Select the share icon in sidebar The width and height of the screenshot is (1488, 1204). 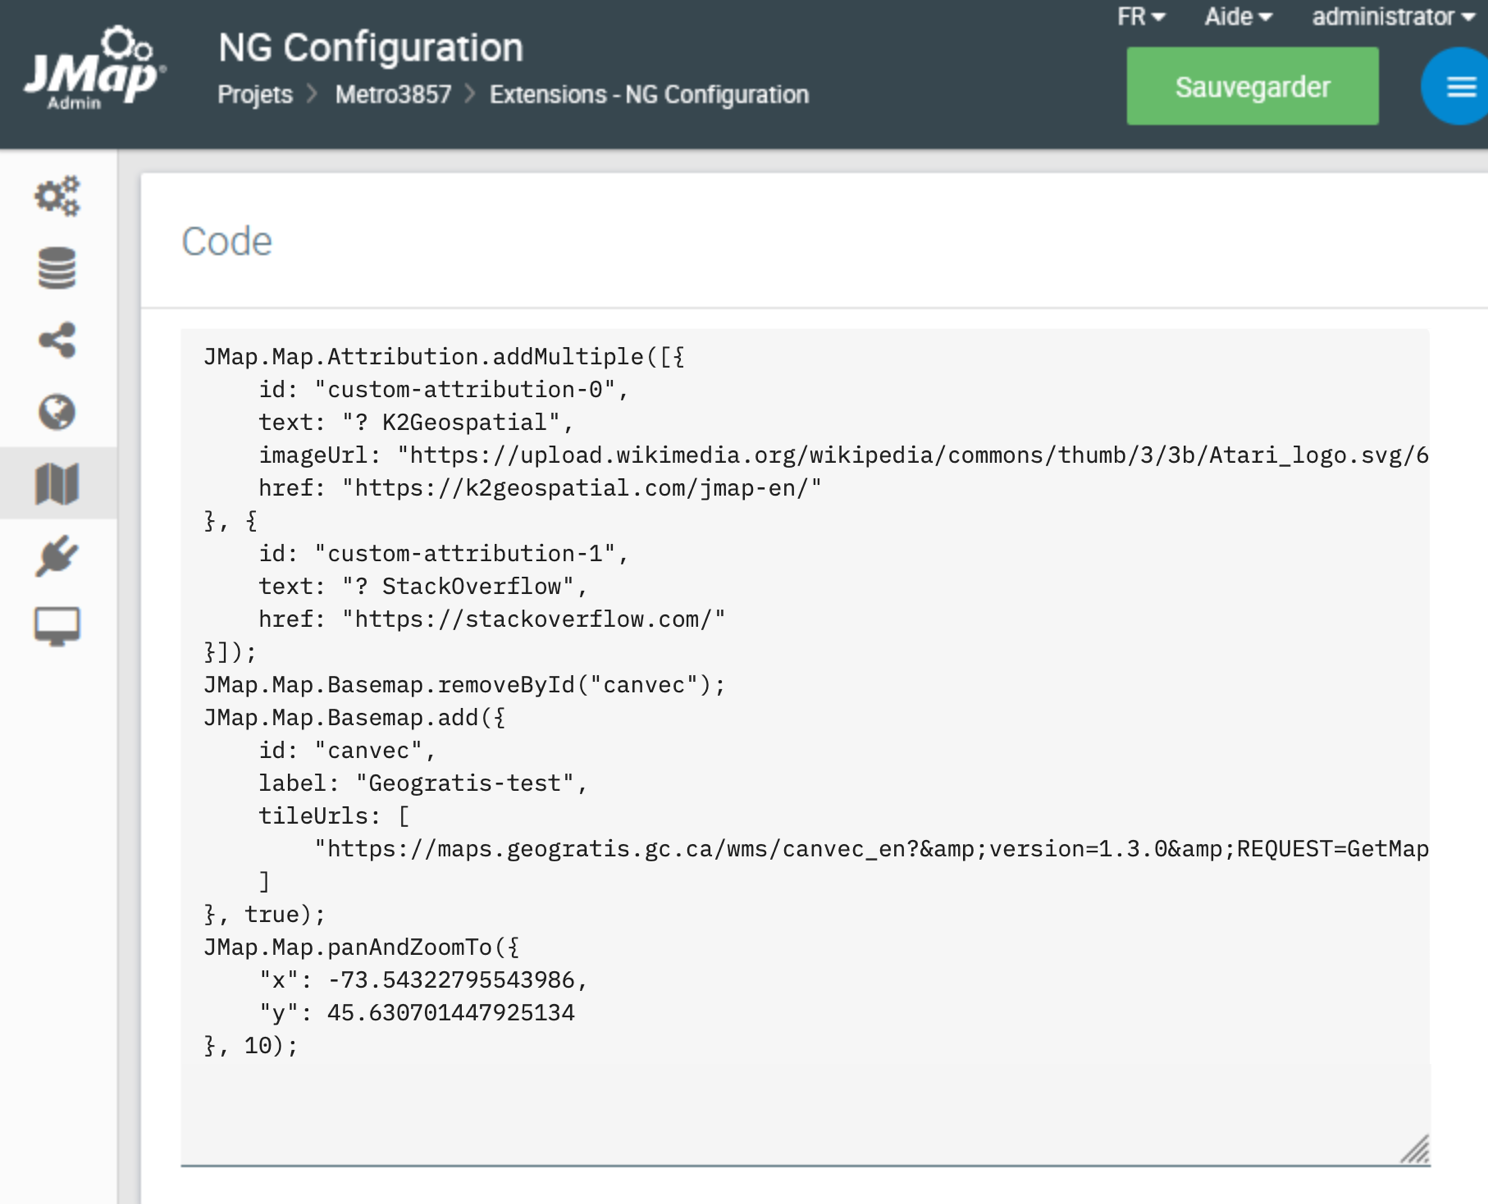(x=57, y=340)
